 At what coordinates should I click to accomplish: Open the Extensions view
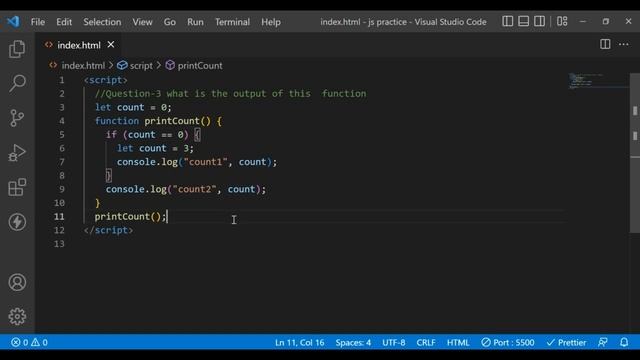(x=17, y=187)
